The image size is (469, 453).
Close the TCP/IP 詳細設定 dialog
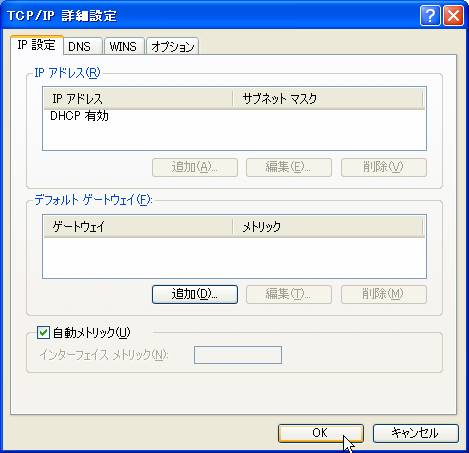click(453, 15)
